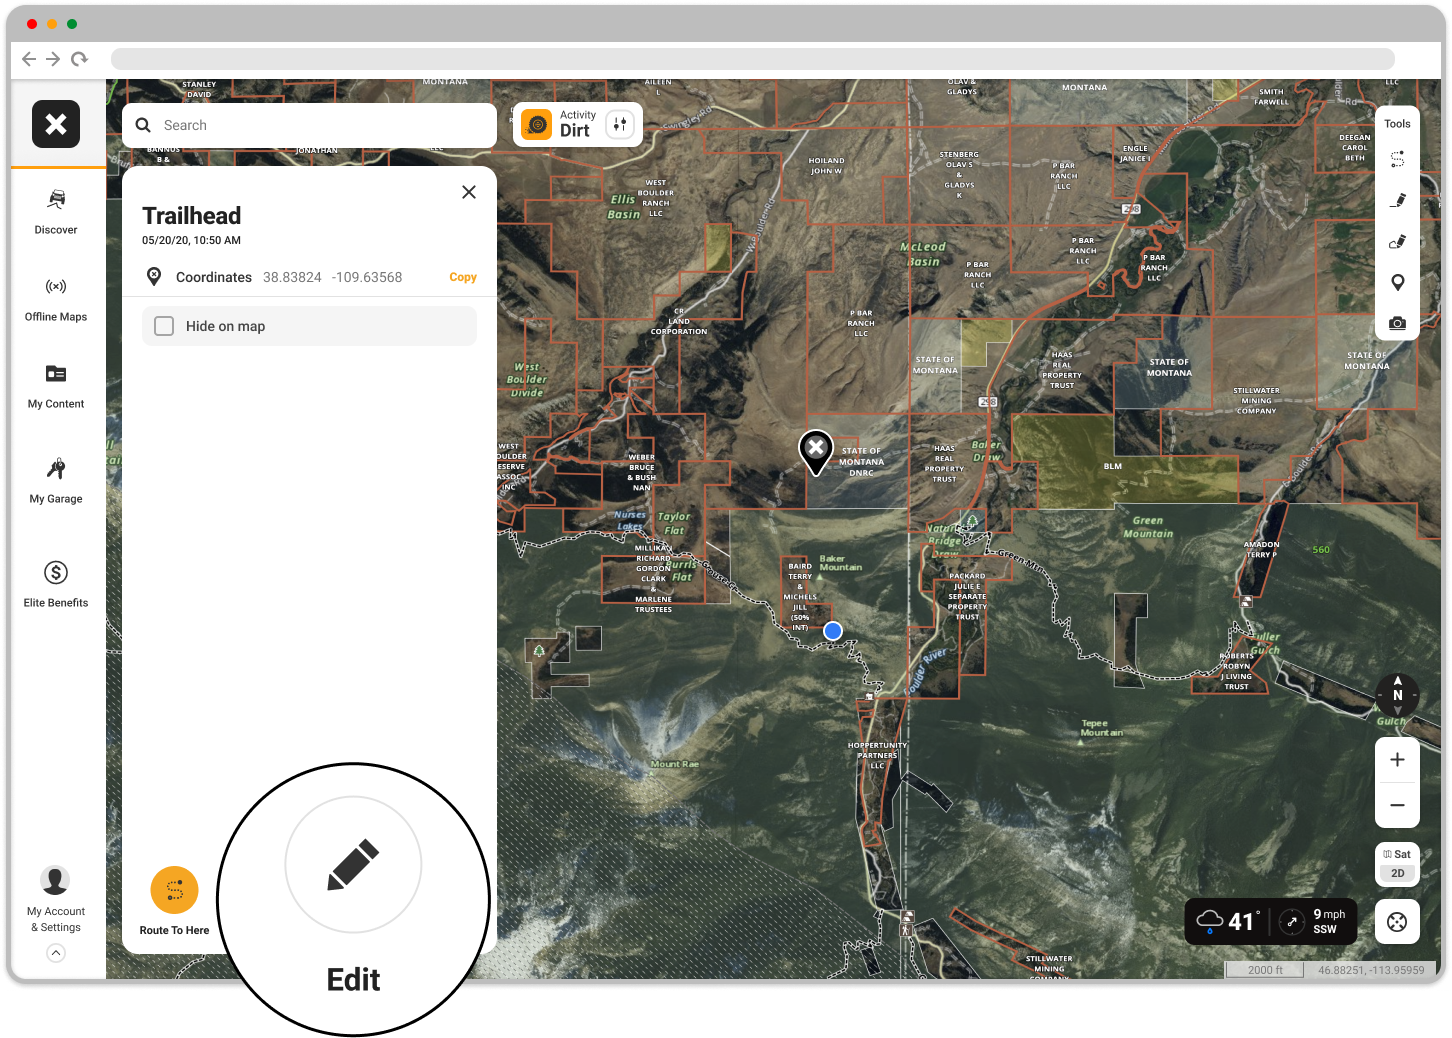This screenshot has width=1452, height=1038.
Task: Click the Search input field
Action: coord(309,125)
